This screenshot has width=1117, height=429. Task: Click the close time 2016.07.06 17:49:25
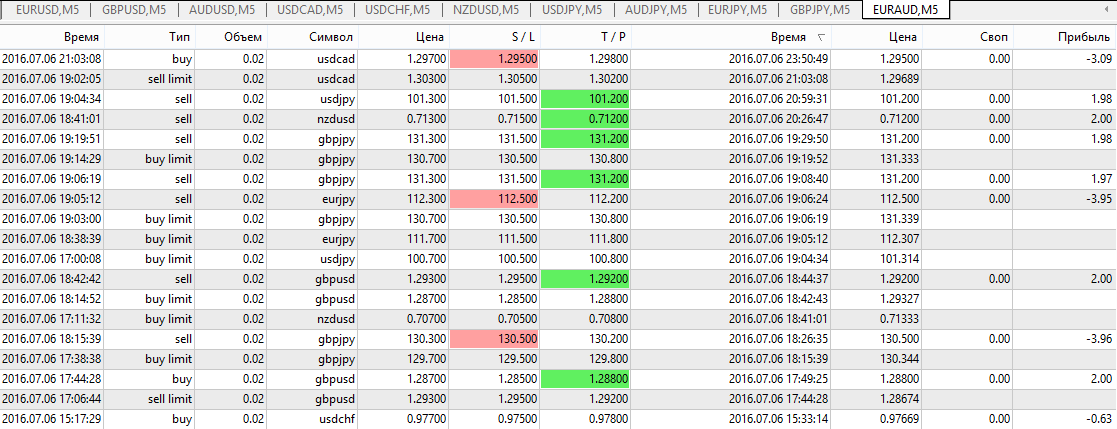779,378
